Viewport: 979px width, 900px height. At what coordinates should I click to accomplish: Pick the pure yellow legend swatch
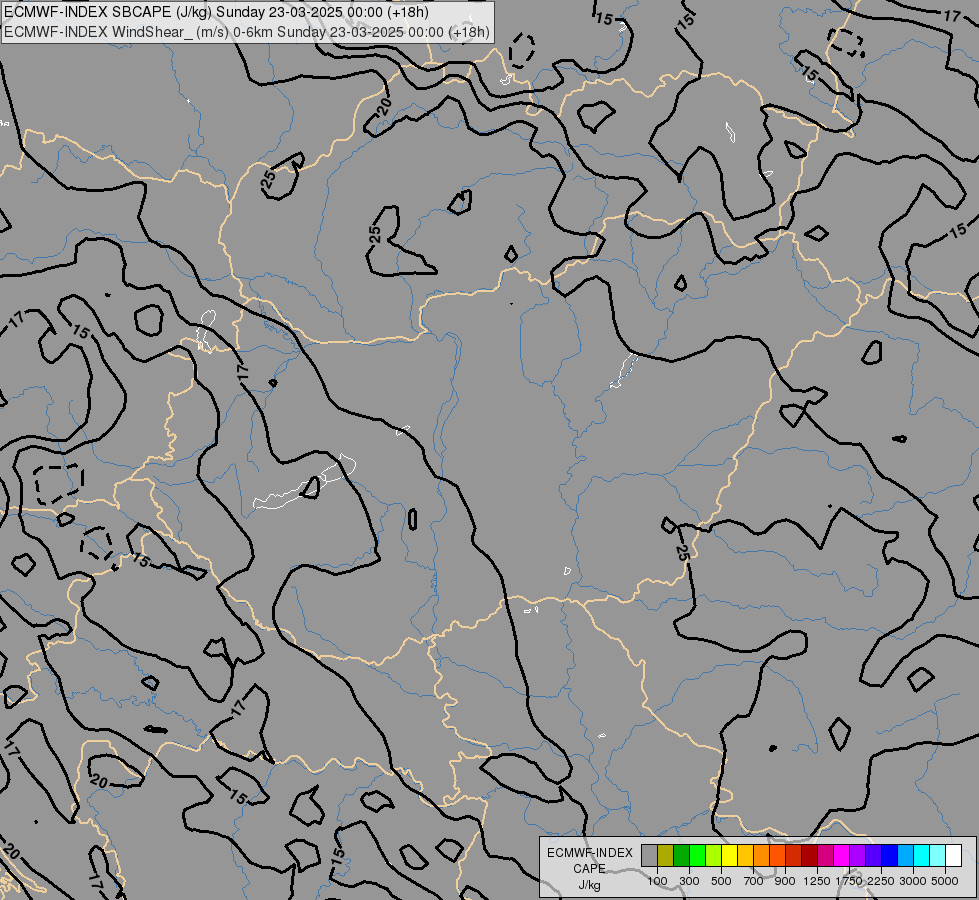pyautogui.click(x=729, y=855)
